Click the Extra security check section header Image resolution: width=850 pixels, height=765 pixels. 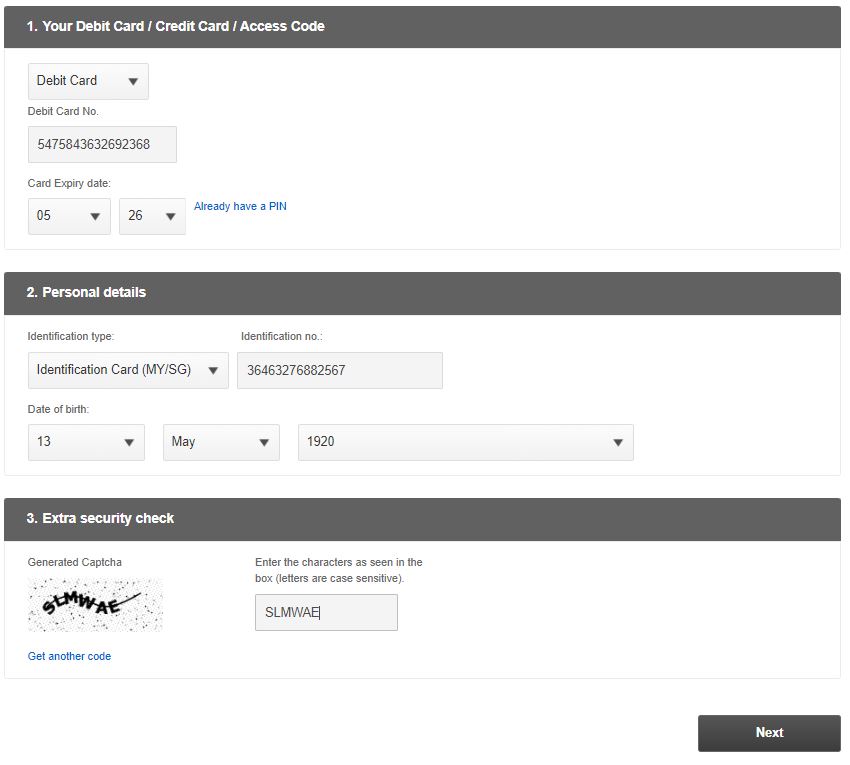click(x=100, y=519)
